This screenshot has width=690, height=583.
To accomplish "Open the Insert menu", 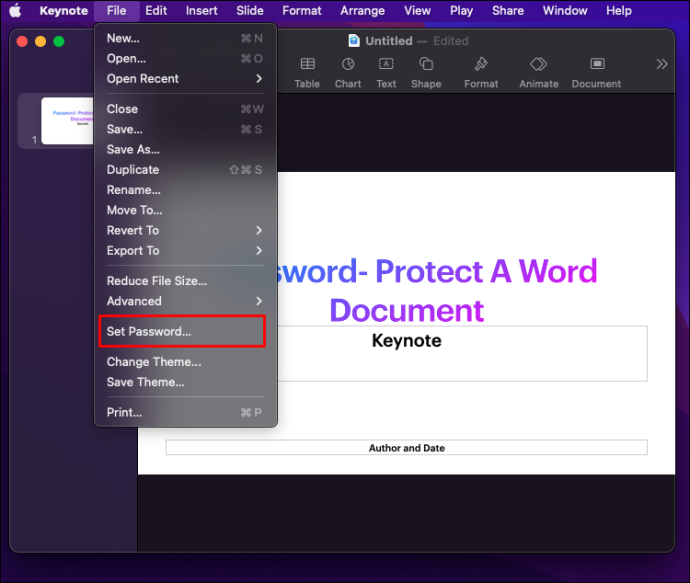I will [x=202, y=11].
